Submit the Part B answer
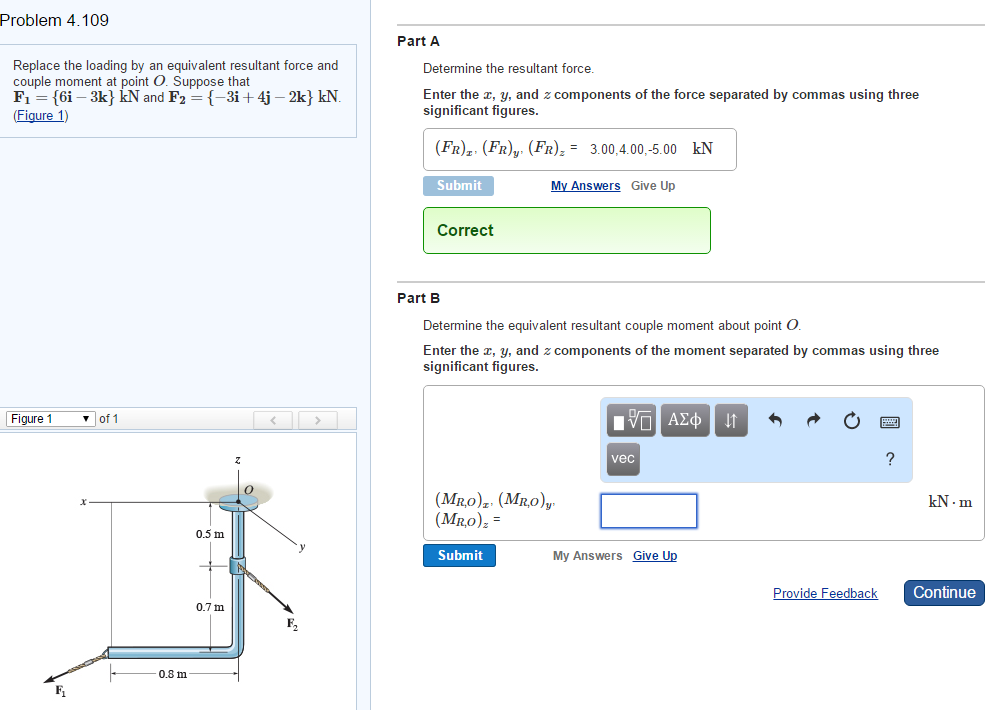 (x=459, y=555)
